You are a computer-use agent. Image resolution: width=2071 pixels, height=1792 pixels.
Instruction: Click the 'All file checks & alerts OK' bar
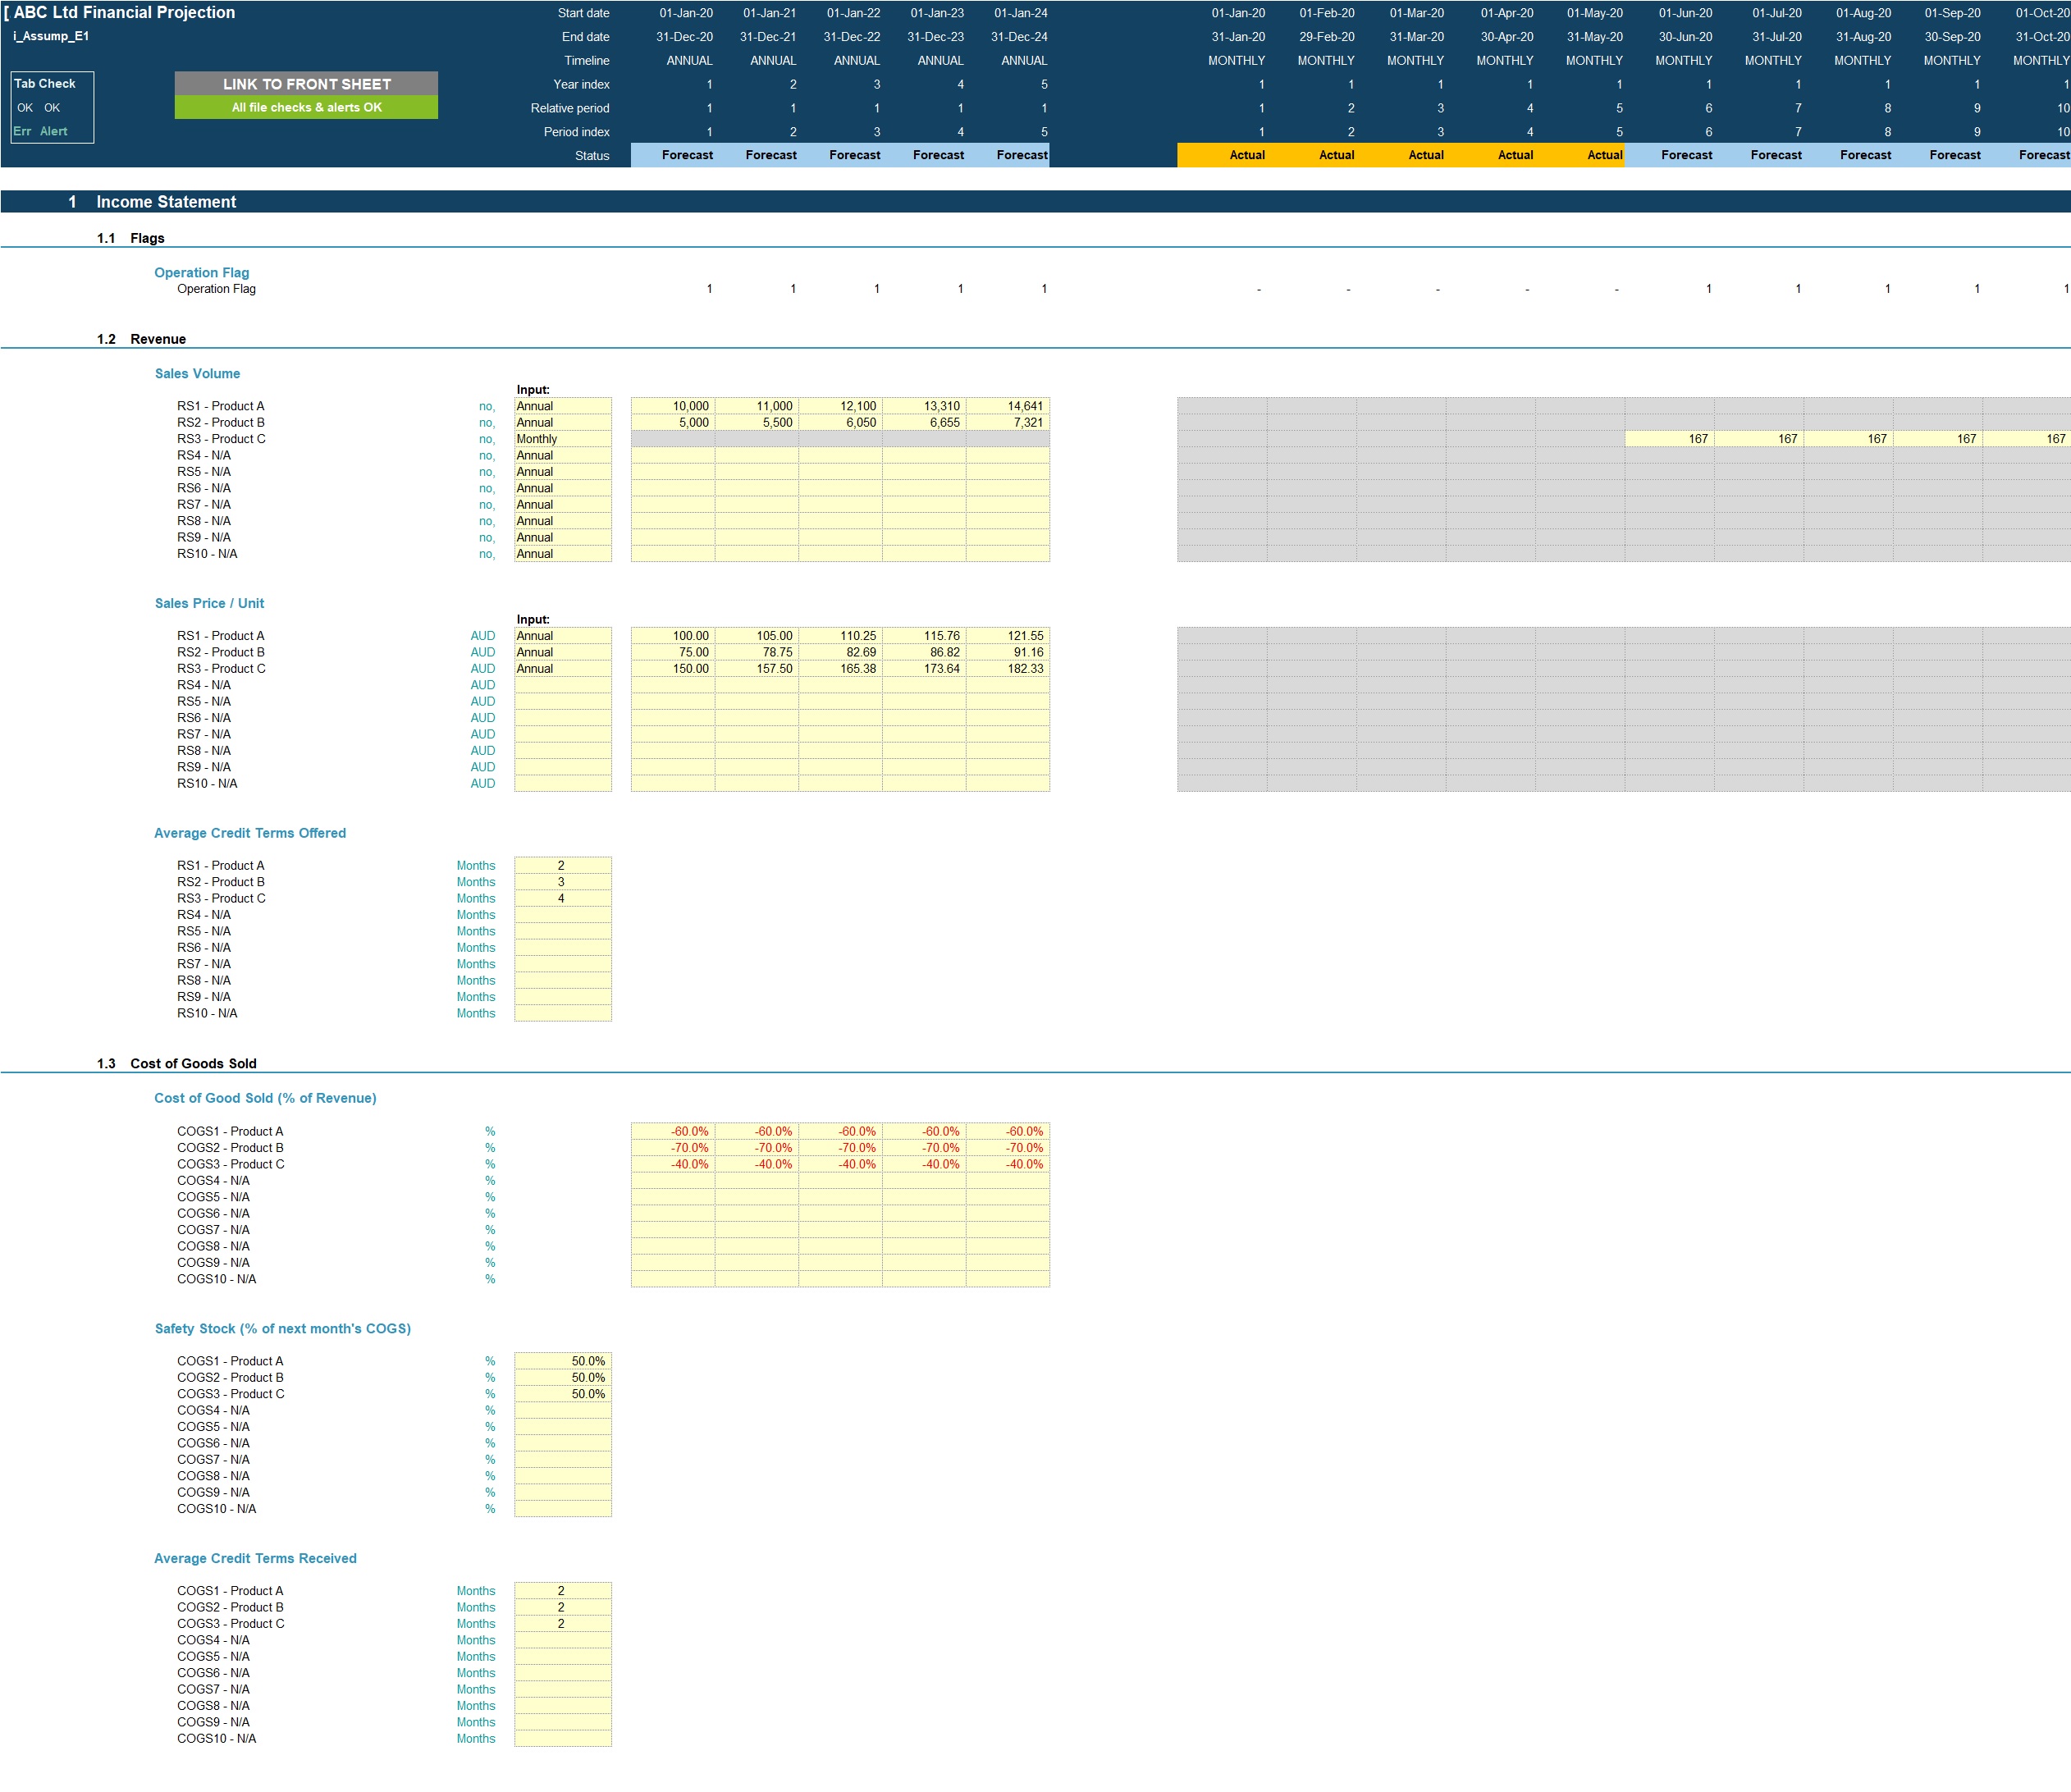tap(306, 107)
